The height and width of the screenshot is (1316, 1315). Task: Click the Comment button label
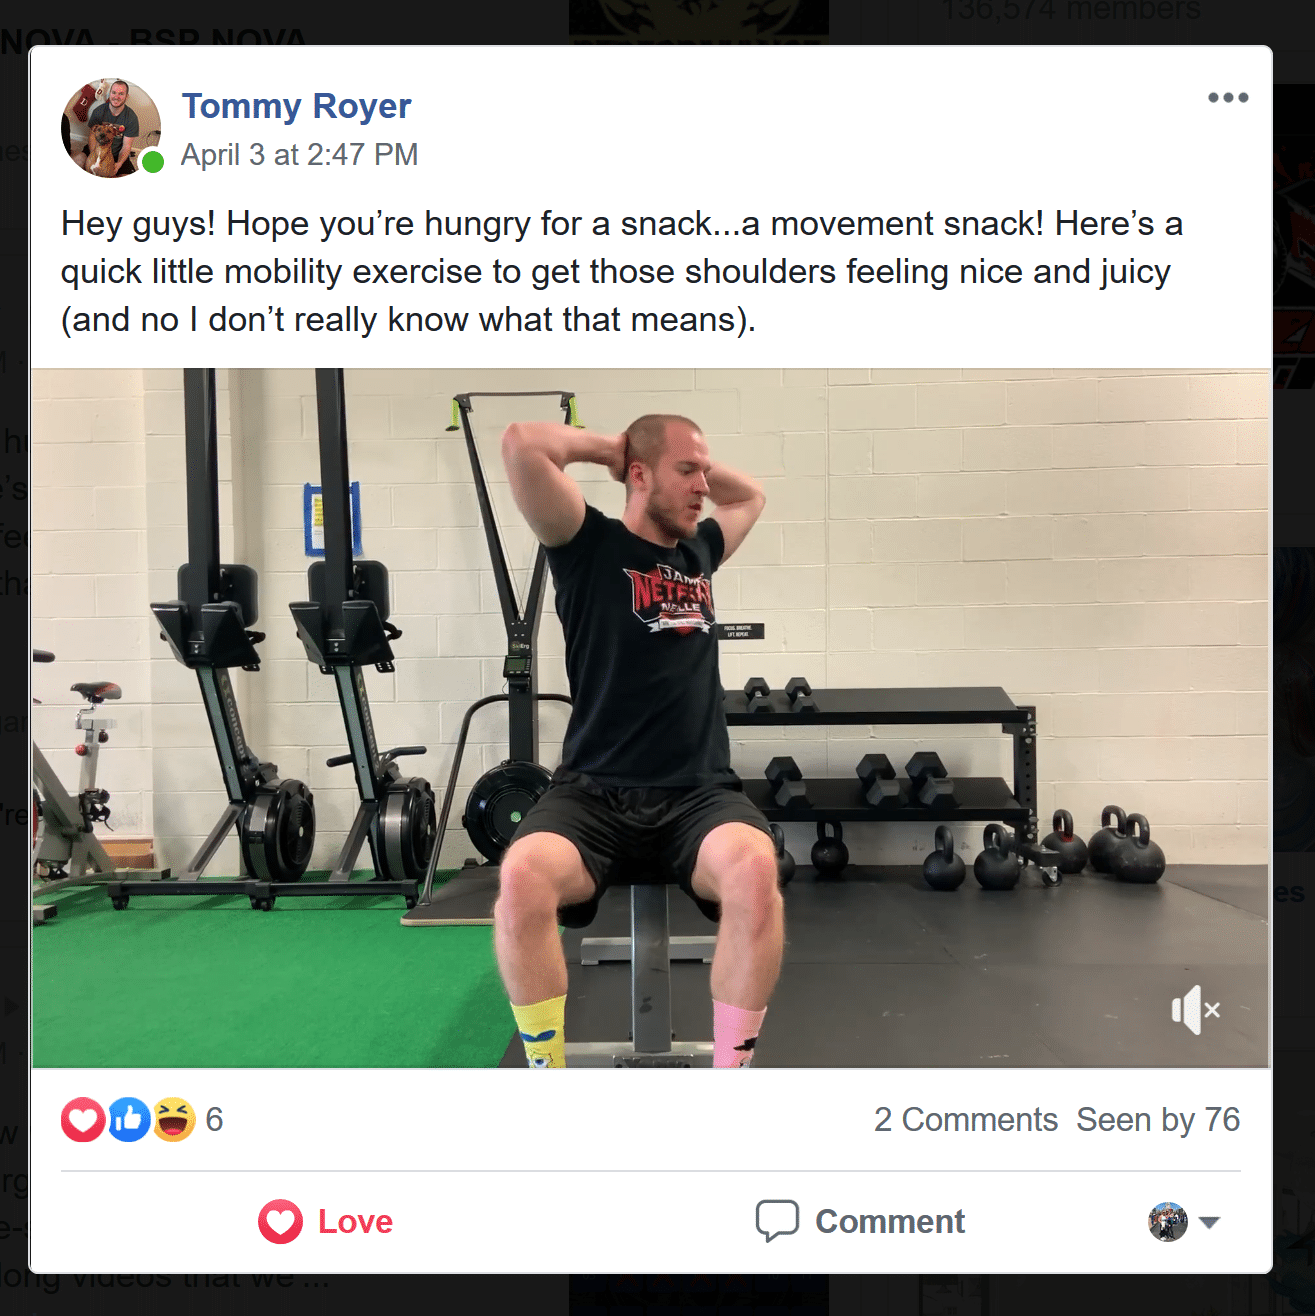tap(890, 1222)
